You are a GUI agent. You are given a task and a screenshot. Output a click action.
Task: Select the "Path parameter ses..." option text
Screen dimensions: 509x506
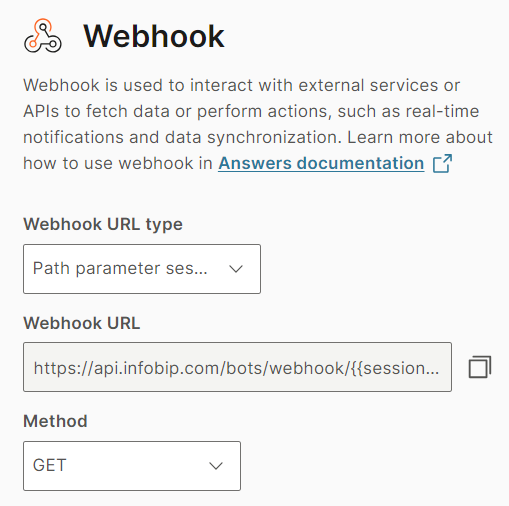(x=120, y=268)
